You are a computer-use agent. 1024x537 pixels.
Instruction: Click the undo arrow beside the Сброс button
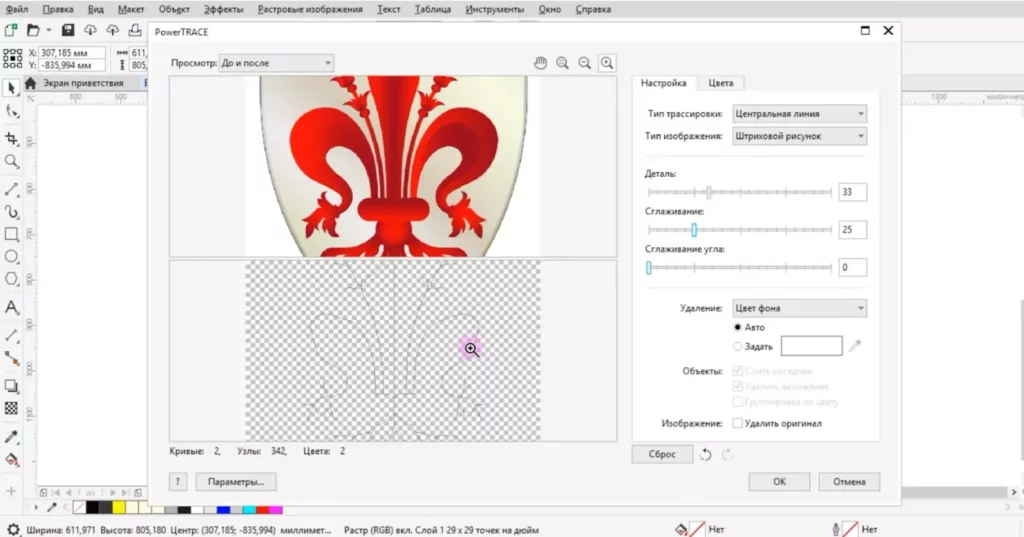point(706,454)
